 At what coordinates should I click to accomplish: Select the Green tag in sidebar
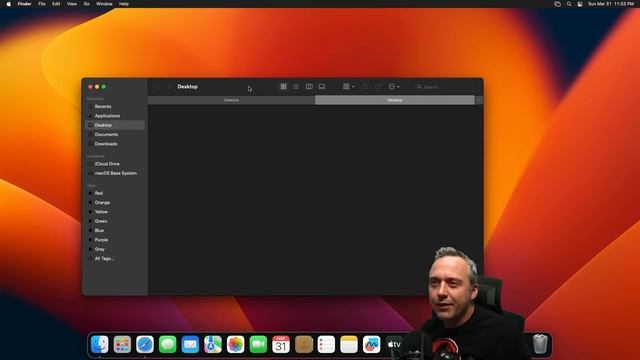tap(116, 221)
